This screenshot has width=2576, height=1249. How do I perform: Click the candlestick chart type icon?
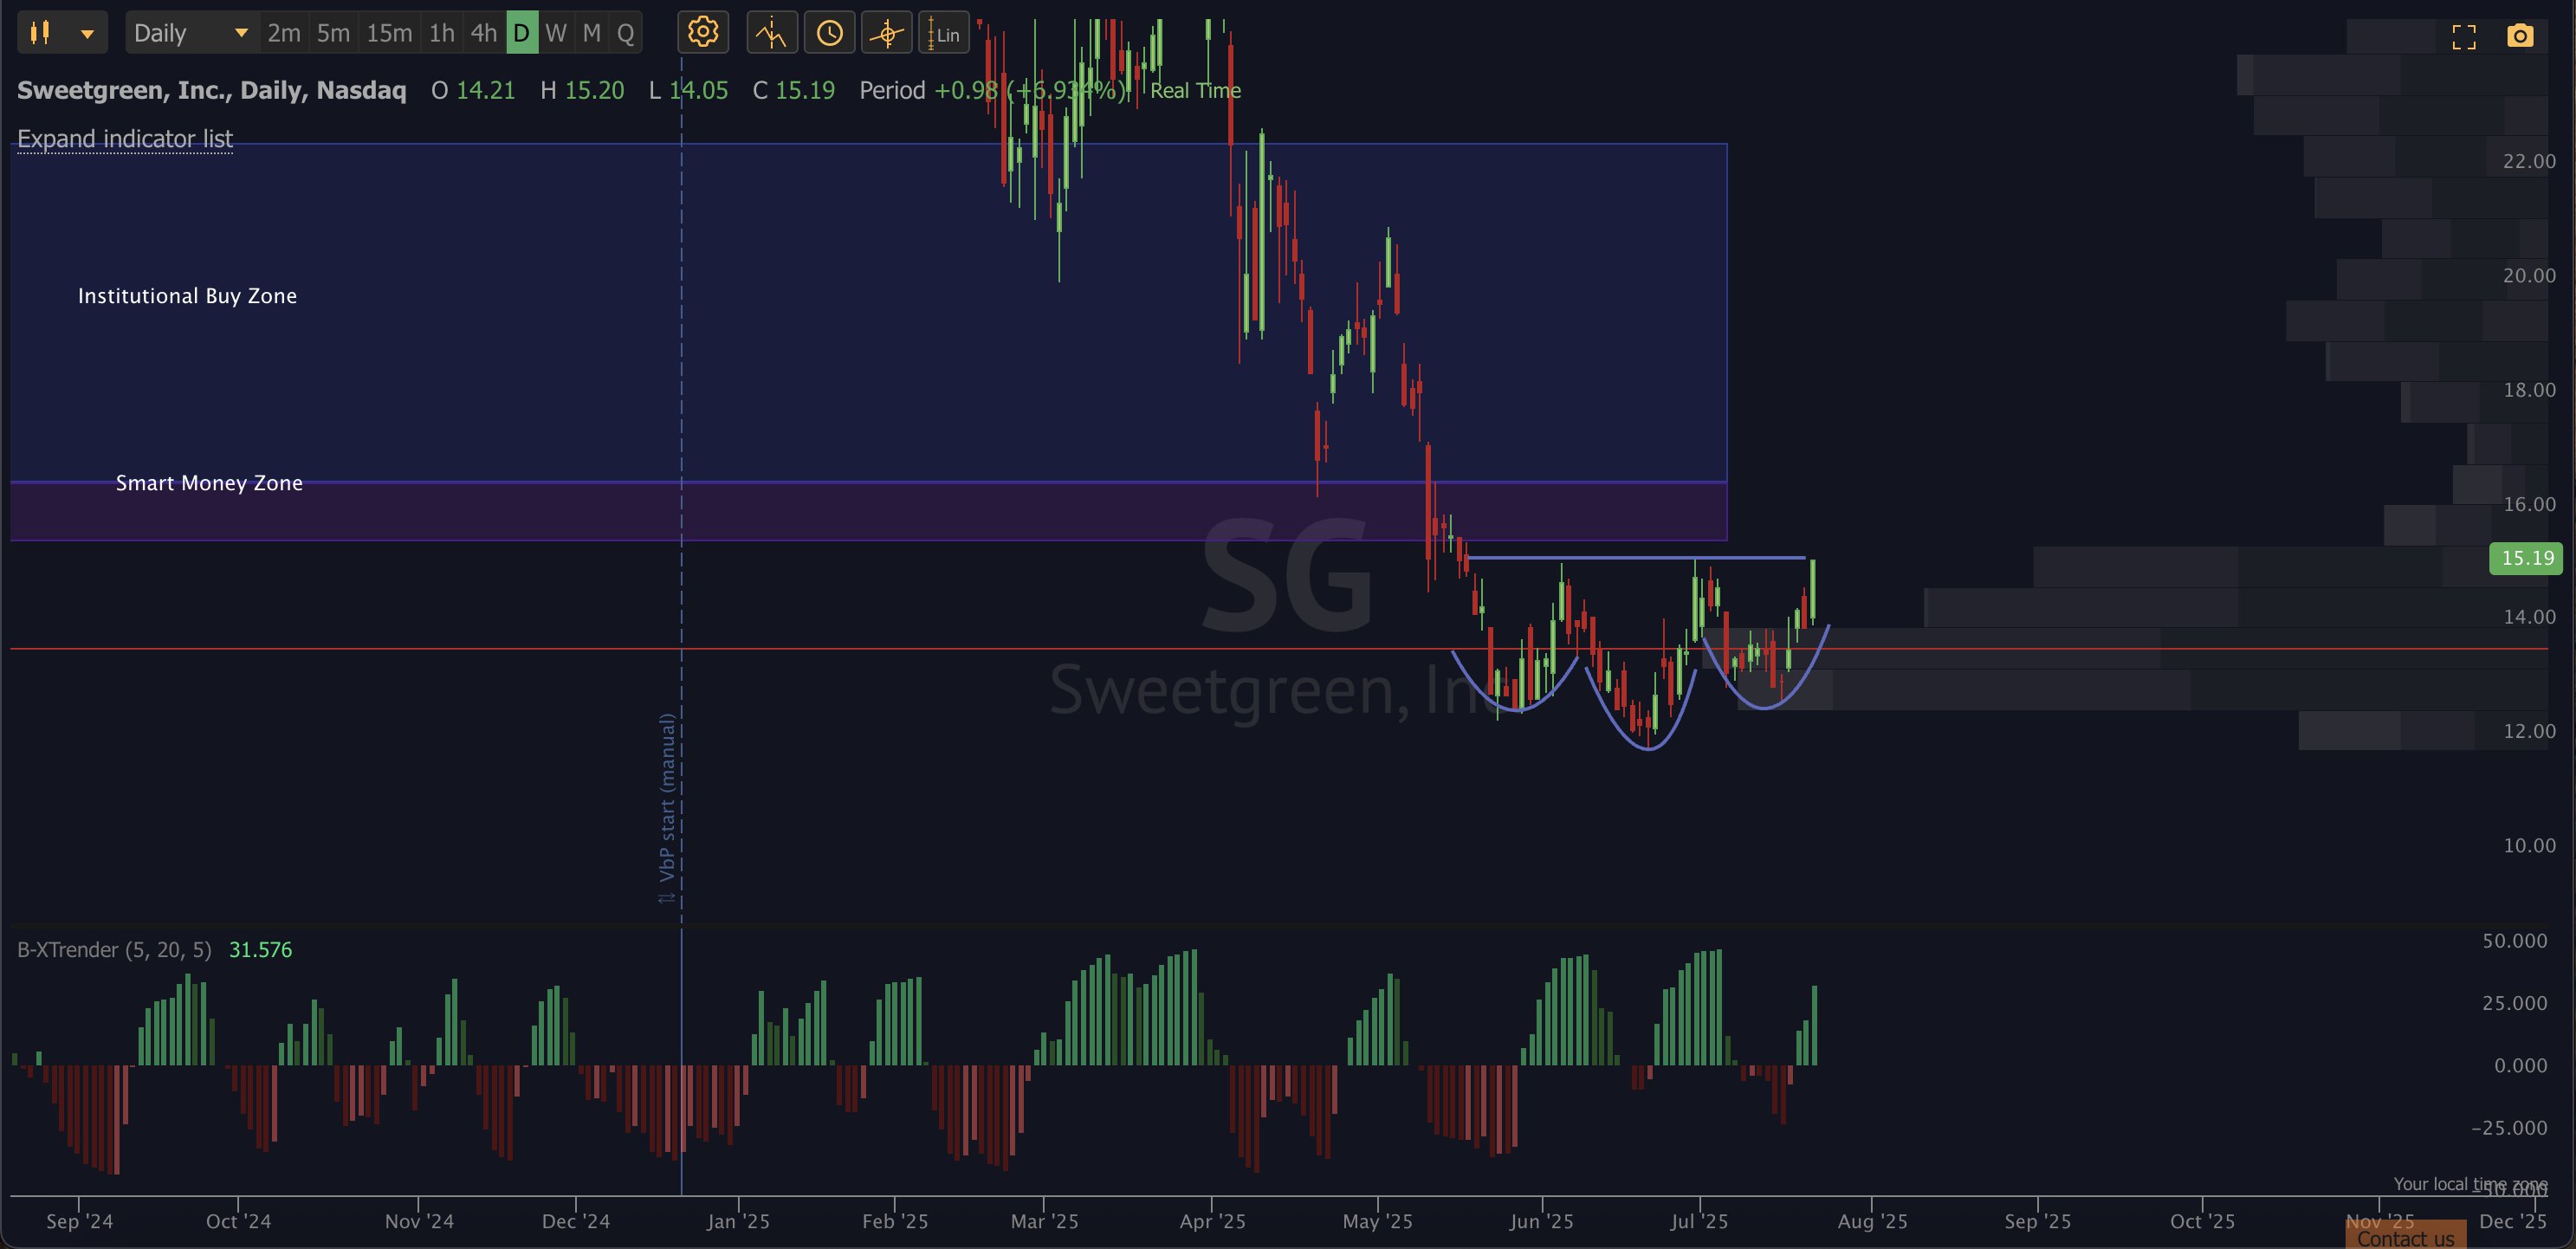pyautogui.click(x=40, y=33)
